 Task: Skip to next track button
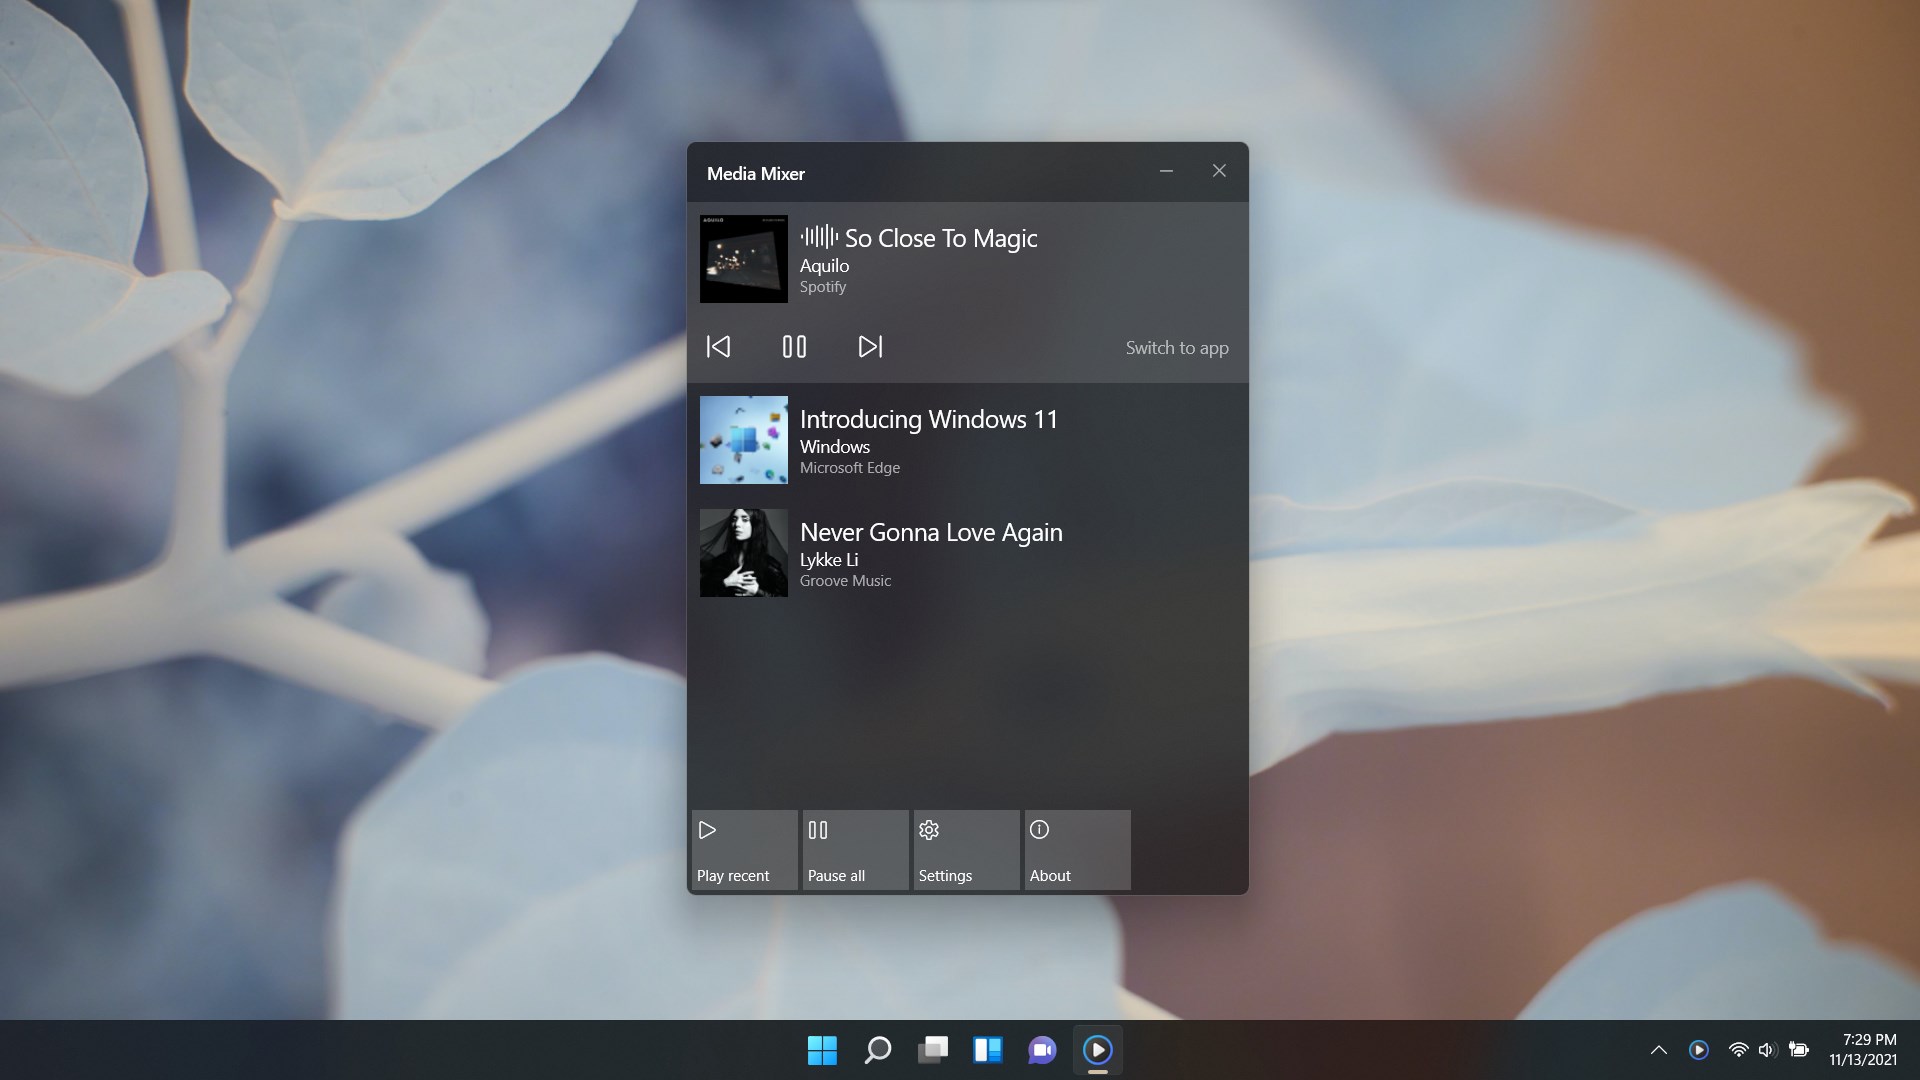(870, 347)
